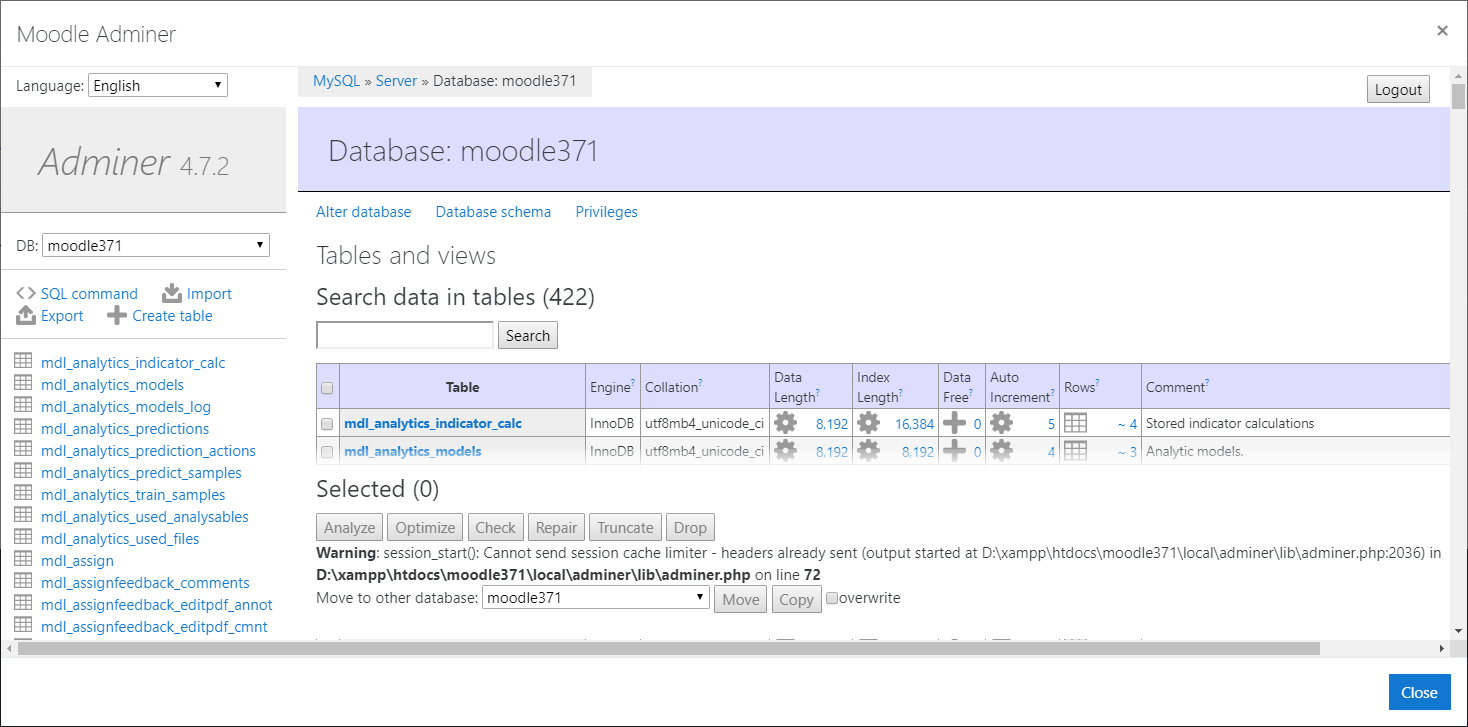Click the Logout button
This screenshot has height=727, width=1468.
(x=1398, y=89)
